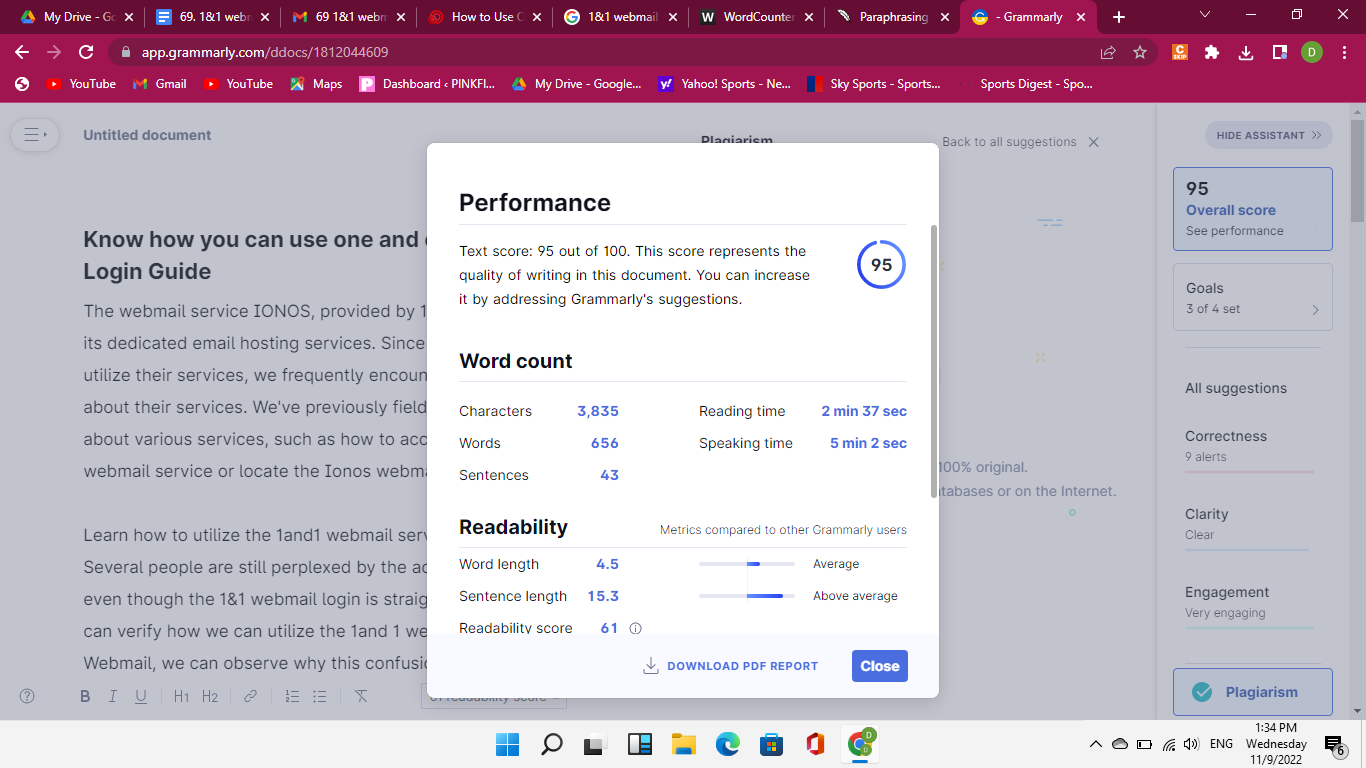1366x768 pixels.
Task: Switch to the Google 1&1 webmail tab
Action: (x=618, y=17)
